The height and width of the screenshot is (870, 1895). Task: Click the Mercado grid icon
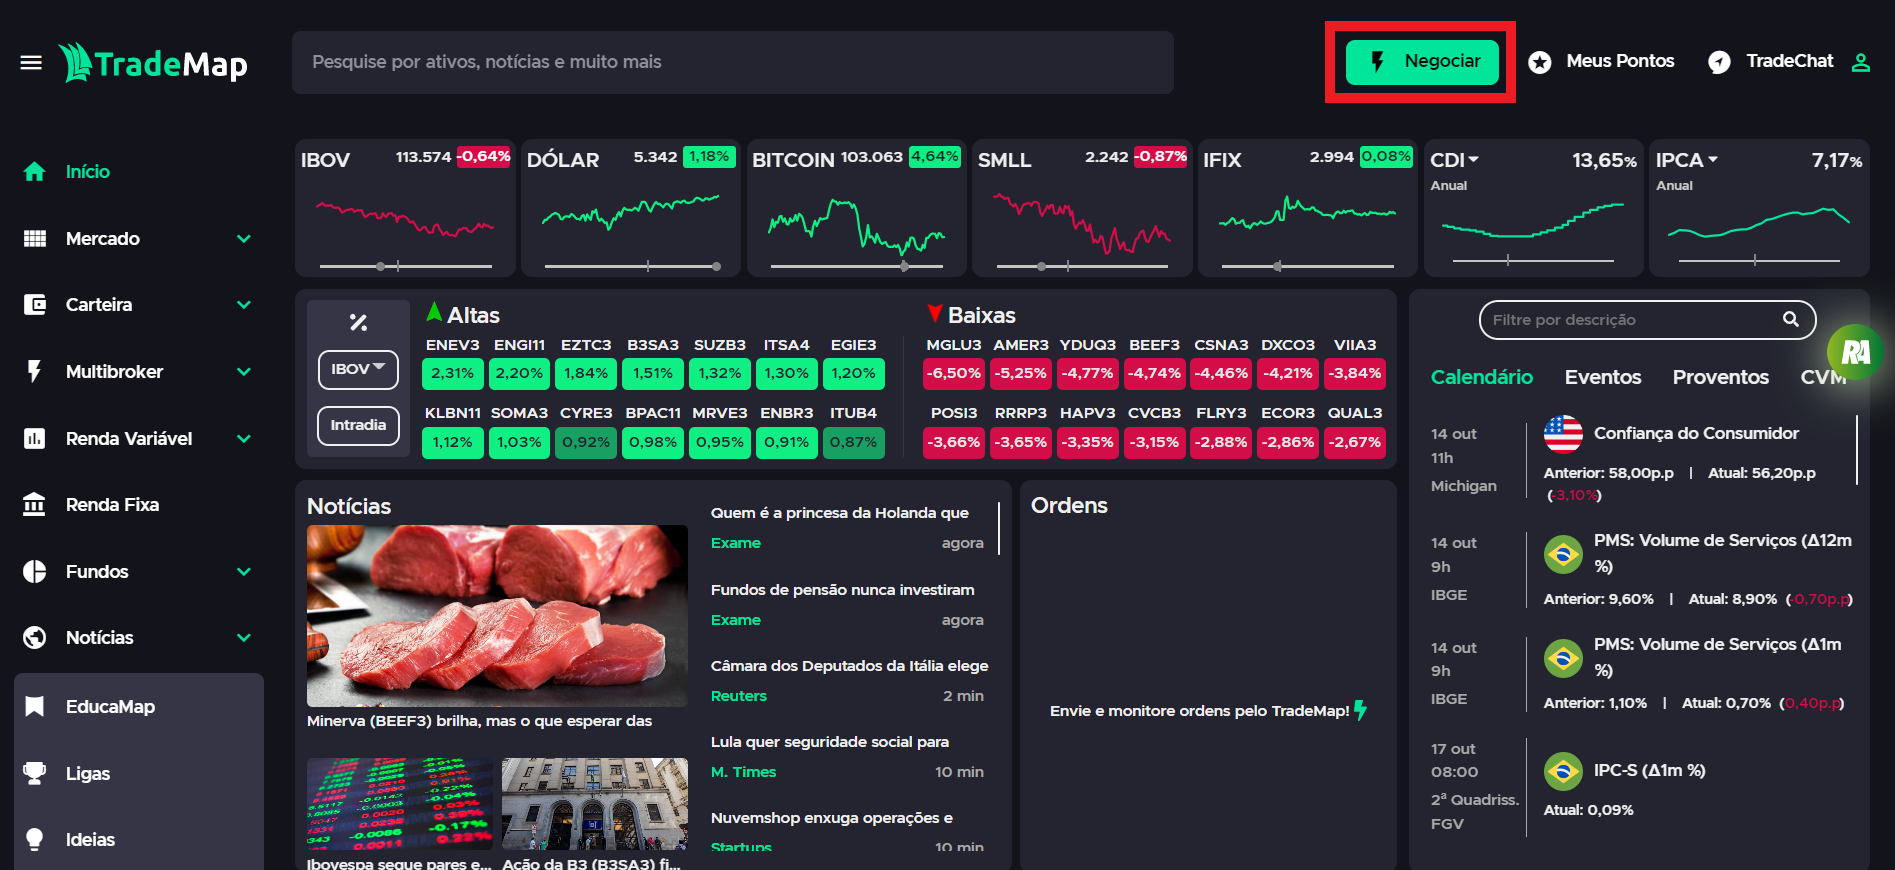pyautogui.click(x=35, y=239)
